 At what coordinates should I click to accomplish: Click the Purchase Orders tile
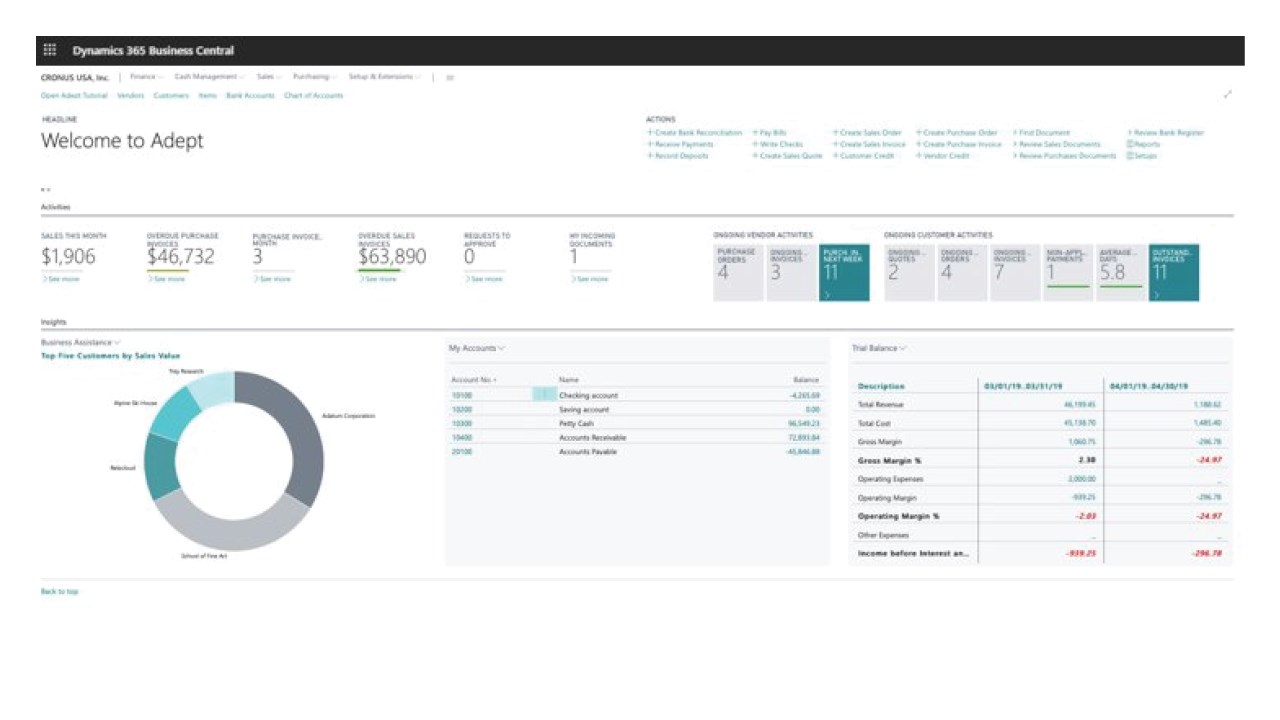(x=738, y=272)
